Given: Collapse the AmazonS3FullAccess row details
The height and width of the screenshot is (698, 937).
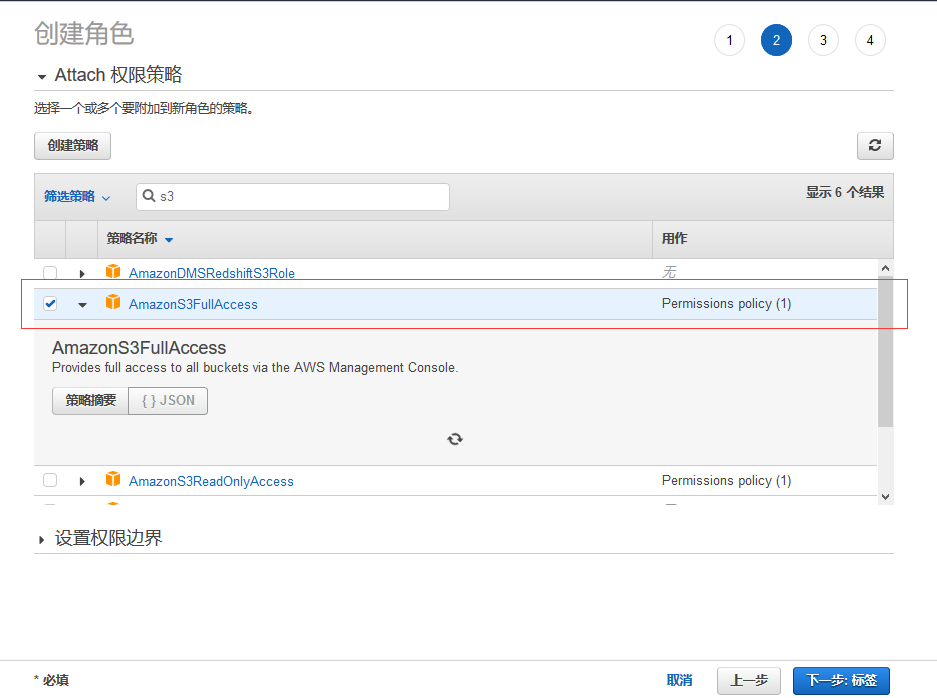Looking at the screenshot, I should (x=82, y=305).
